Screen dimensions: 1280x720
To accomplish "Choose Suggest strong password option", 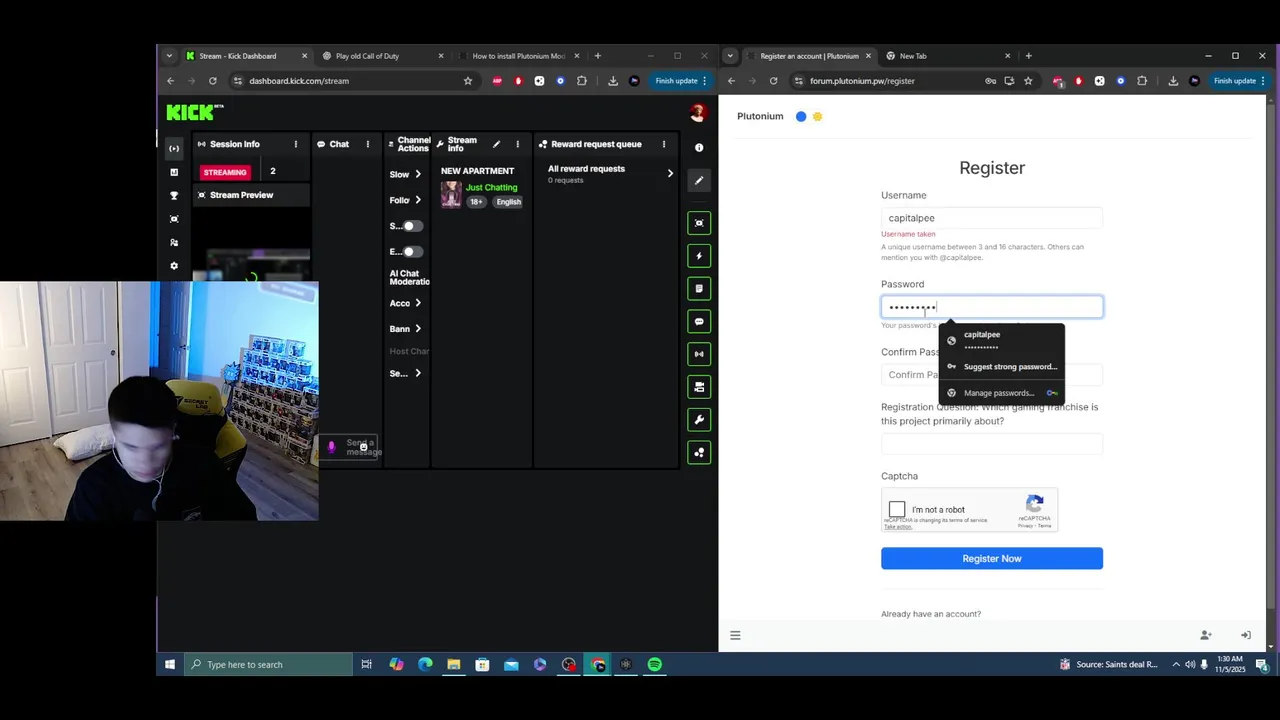I will coord(1002,367).
